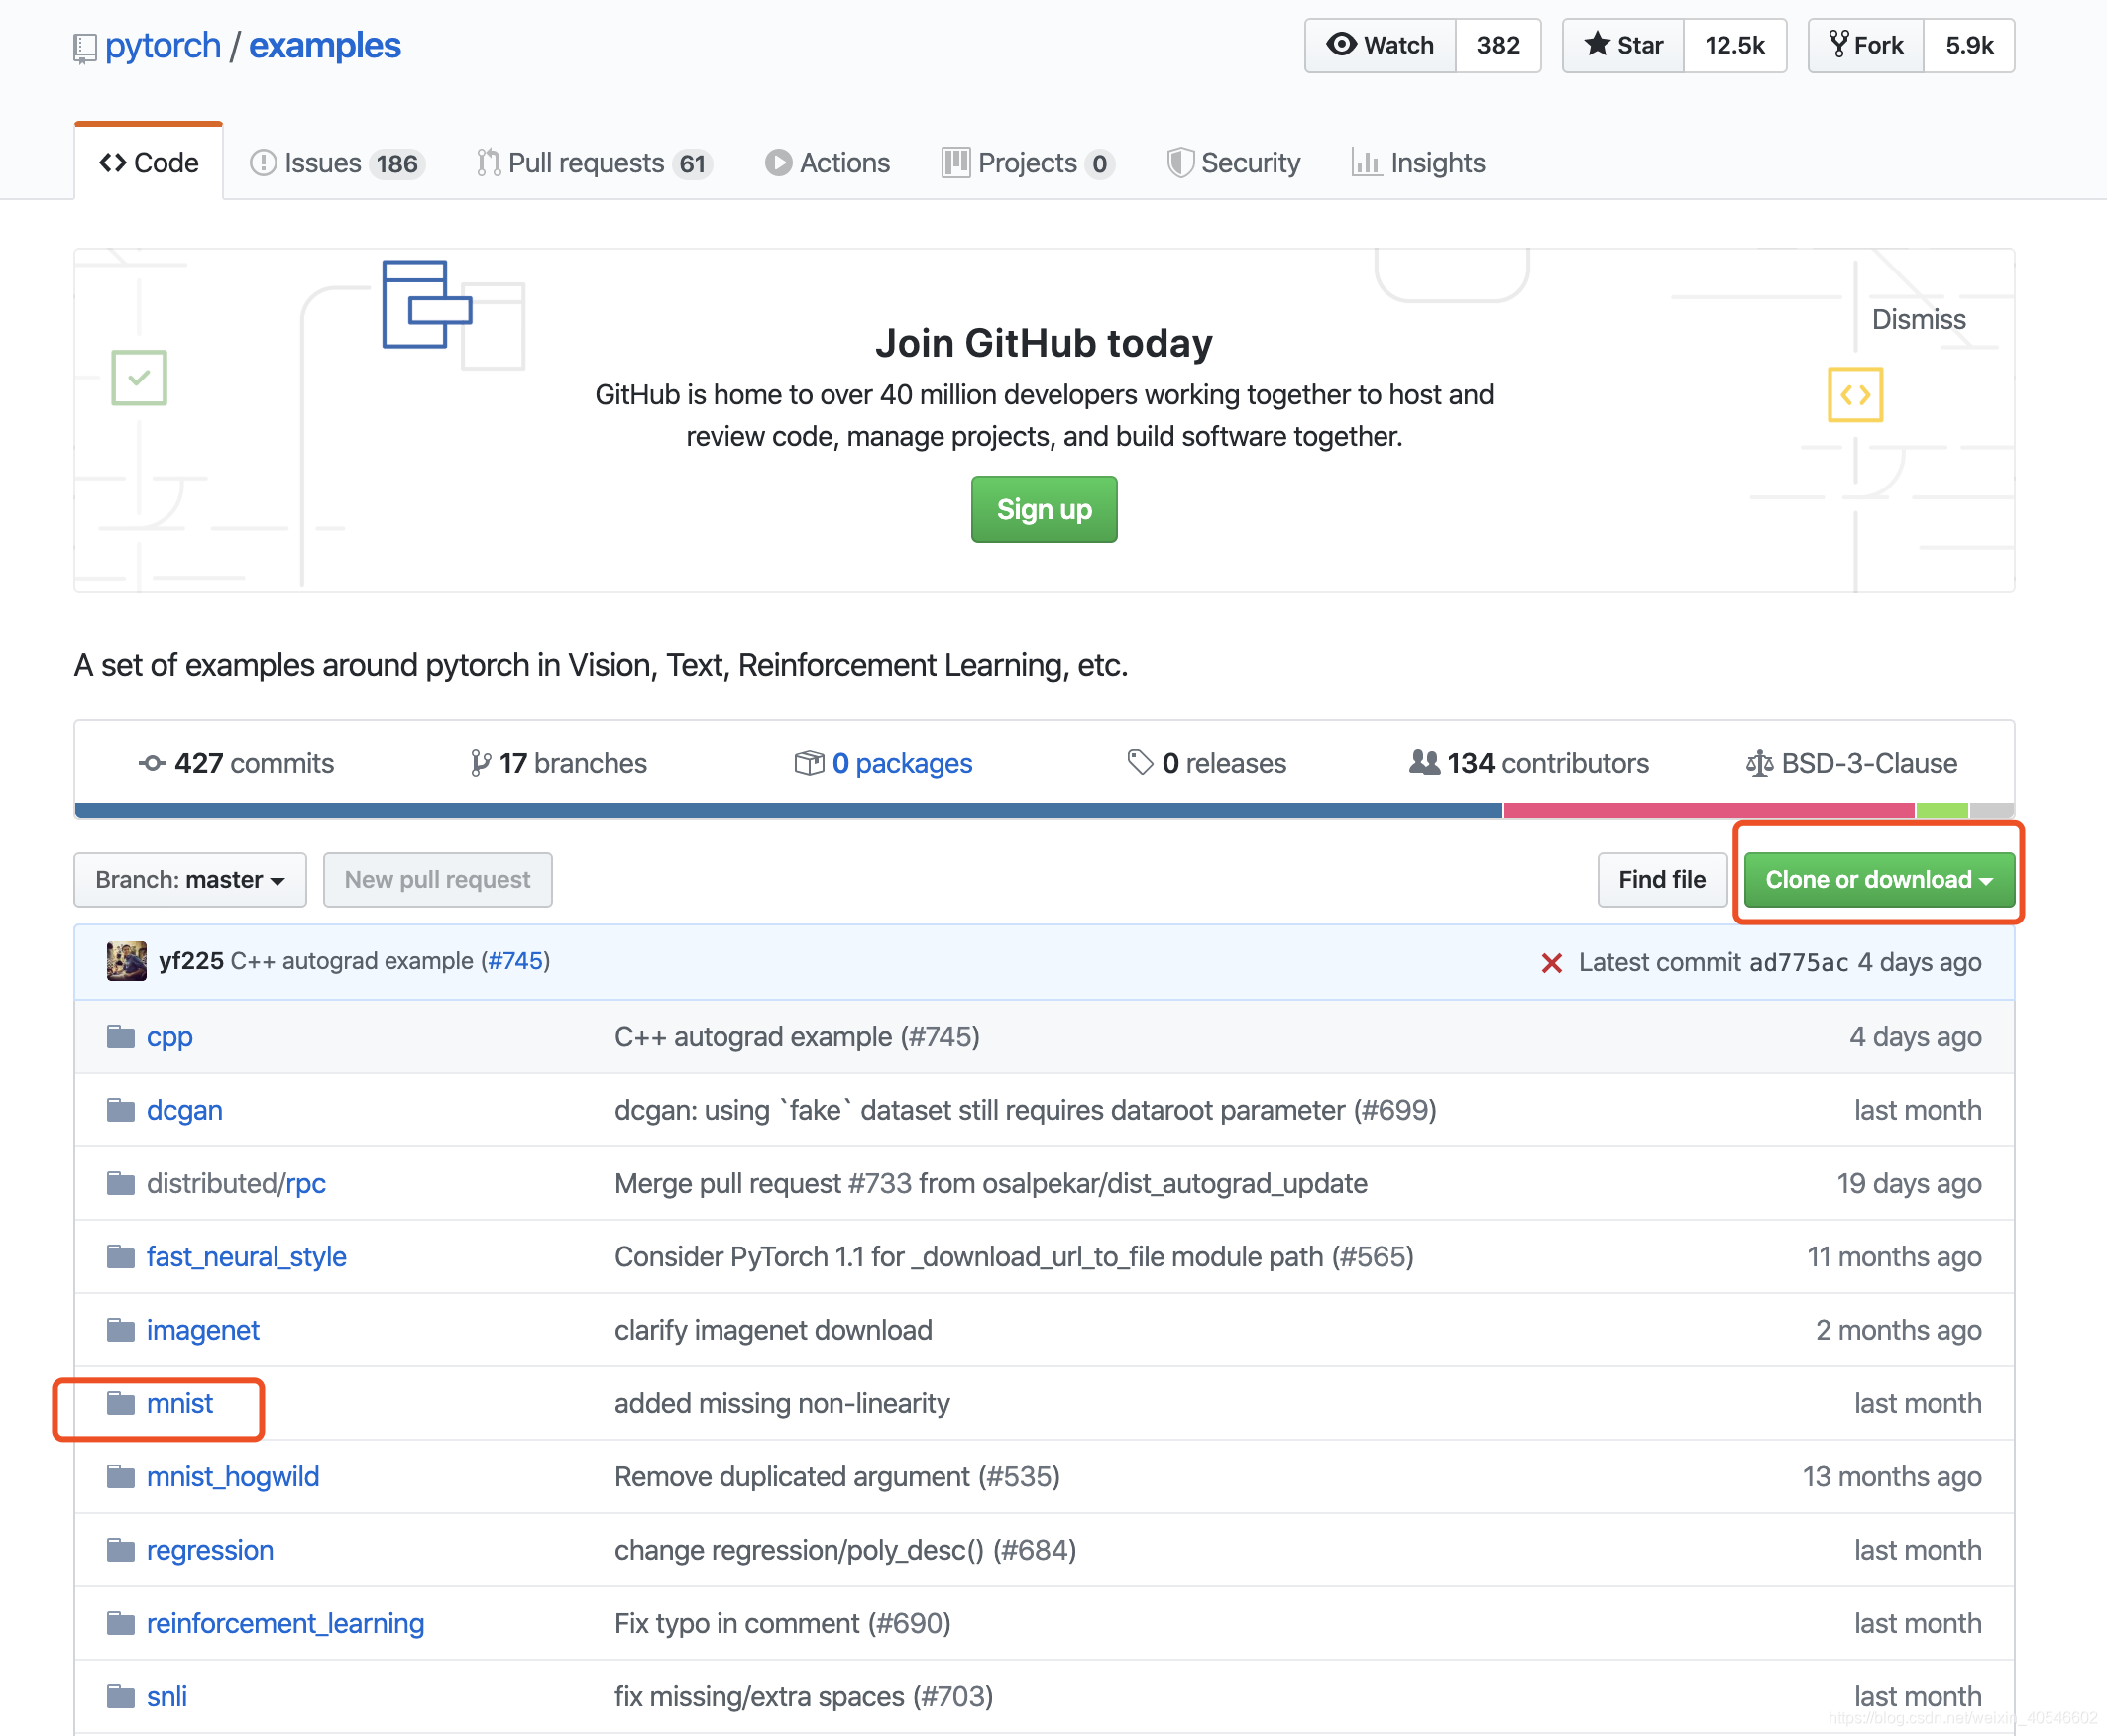Click the blue language bar segment
This screenshot has width=2107, height=1736.
[789, 811]
